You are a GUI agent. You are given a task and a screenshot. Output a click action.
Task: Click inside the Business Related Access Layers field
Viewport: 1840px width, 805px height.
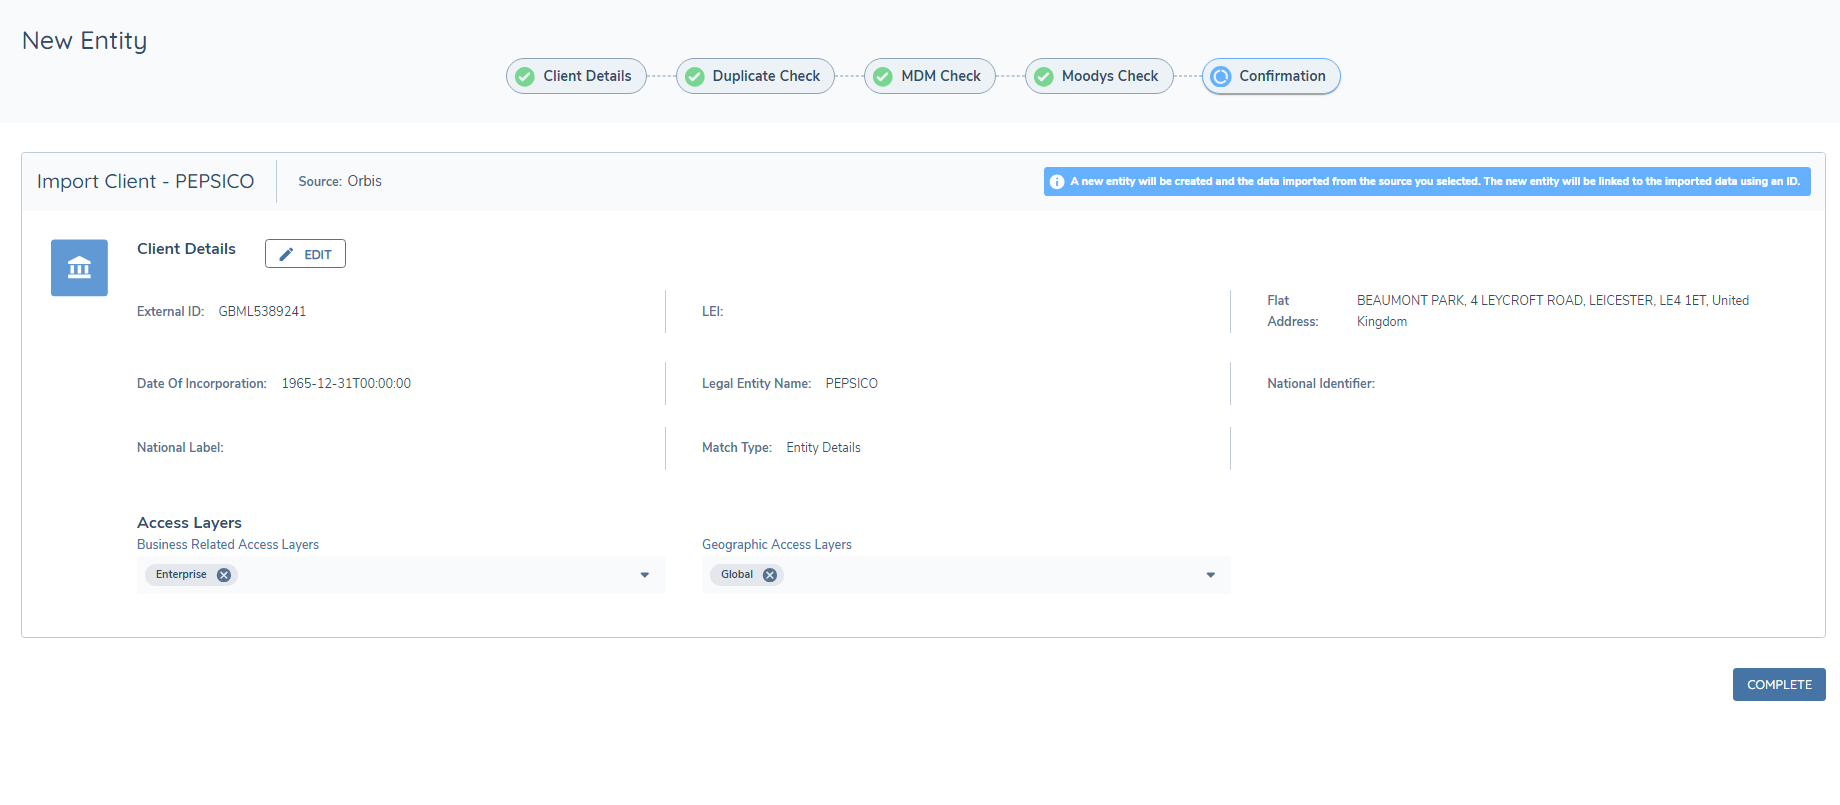(430, 575)
